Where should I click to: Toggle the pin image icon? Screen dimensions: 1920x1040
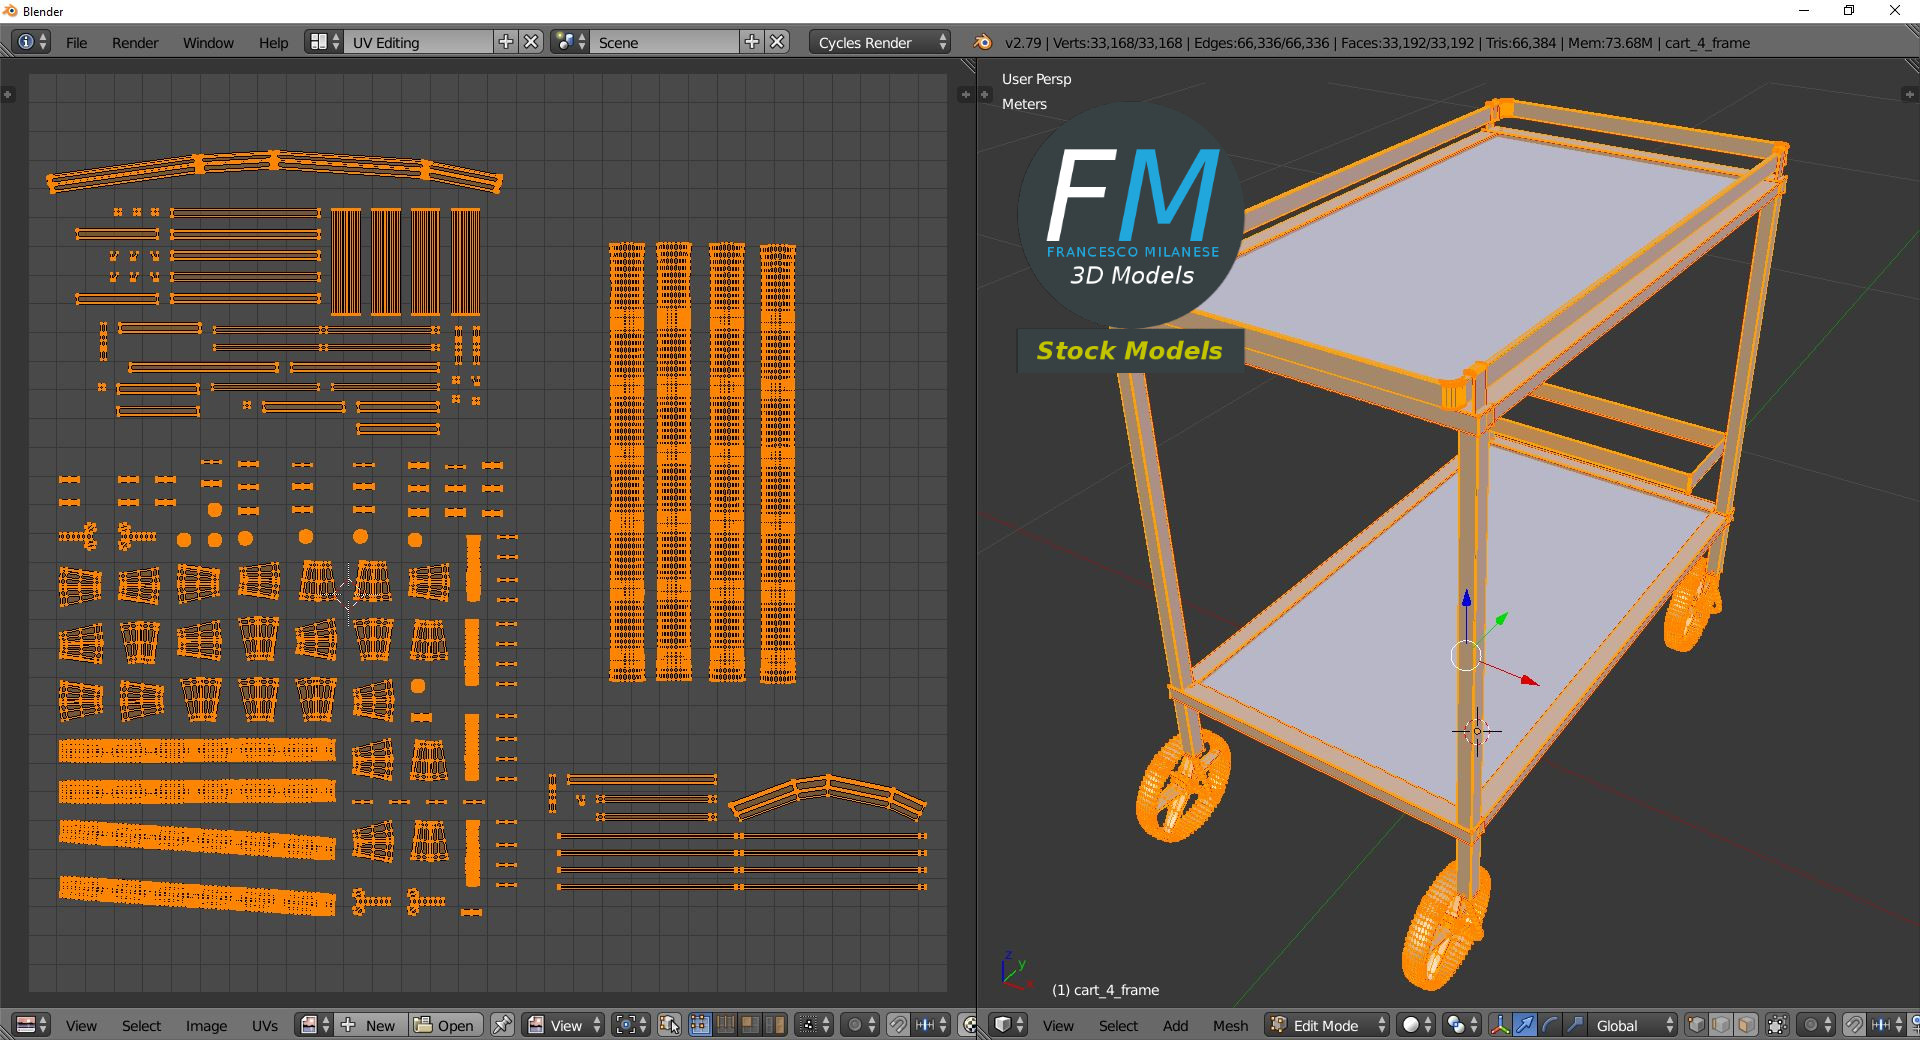coord(502,1025)
